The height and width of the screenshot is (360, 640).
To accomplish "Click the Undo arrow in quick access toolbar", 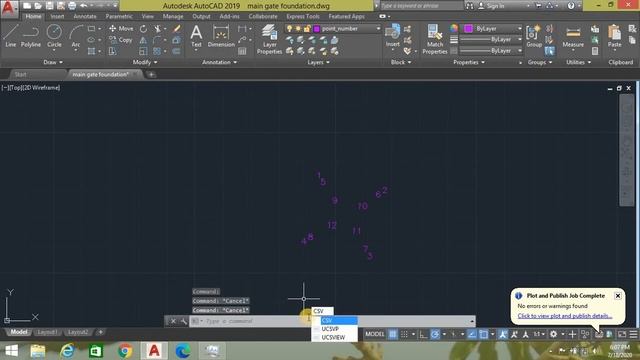I will click(x=84, y=6).
